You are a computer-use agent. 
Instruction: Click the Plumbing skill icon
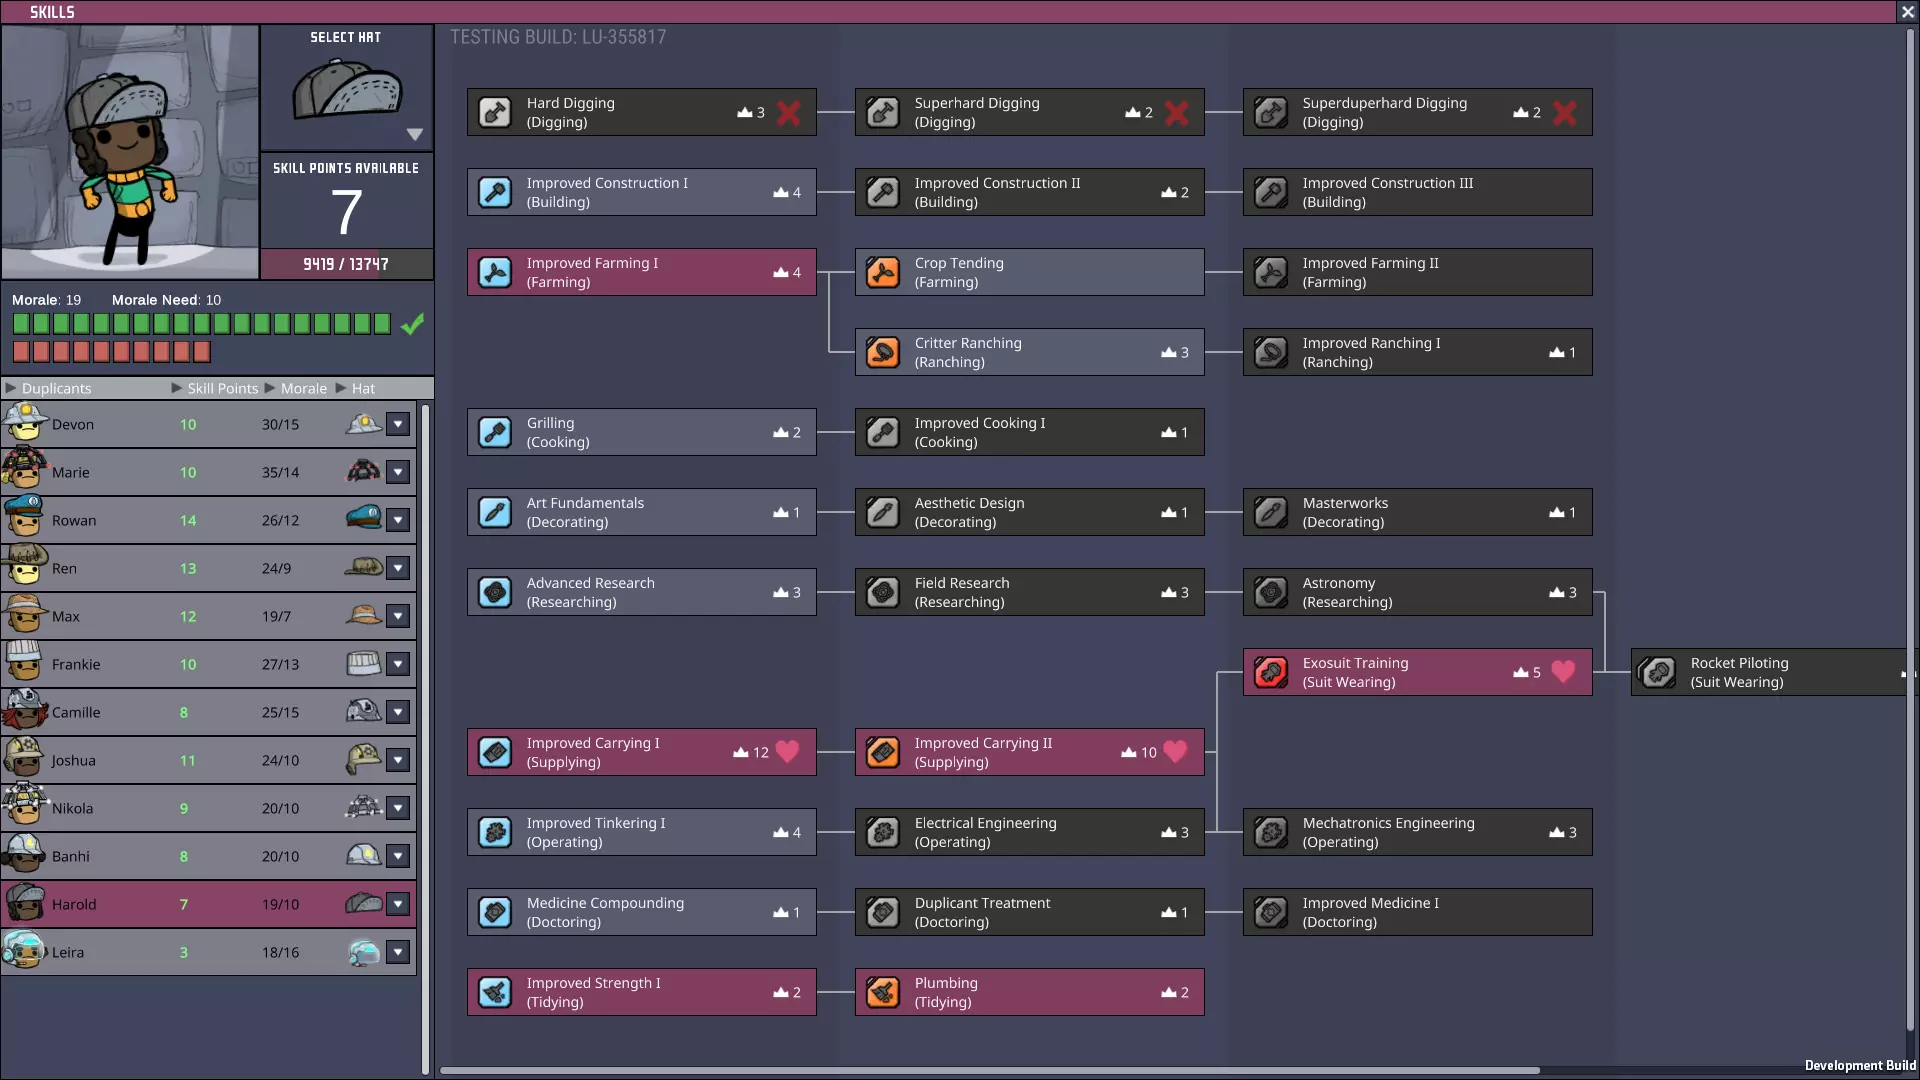pyautogui.click(x=883, y=992)
